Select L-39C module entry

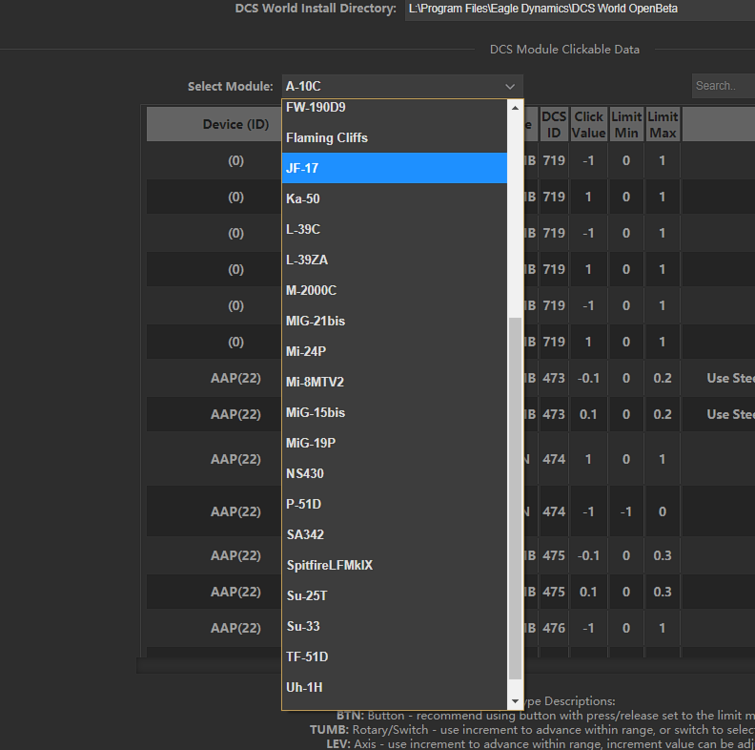click(394, 229)
